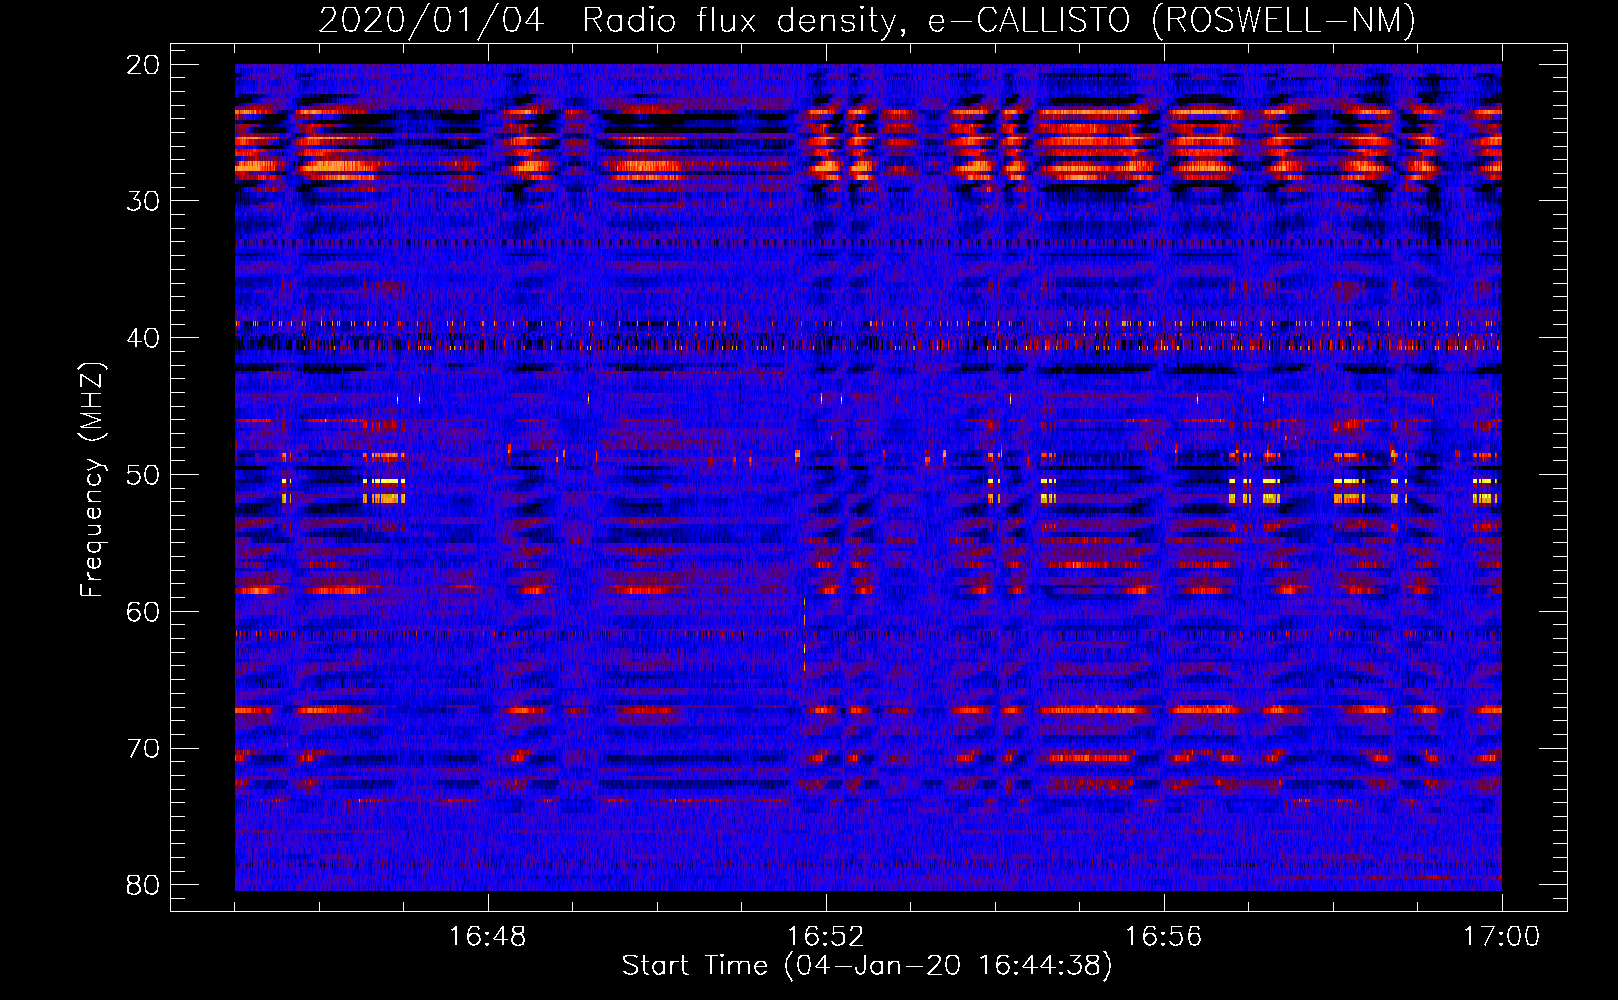The image size is (1618, 1000).
Task: Click the 60 frequency tick label
Action: click(142, 612)
